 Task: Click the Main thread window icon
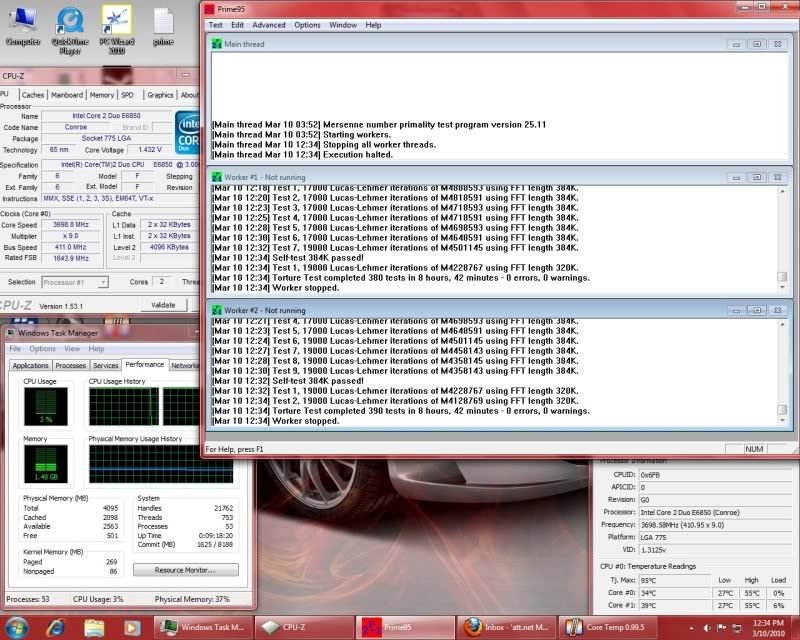tap(217, 44)
